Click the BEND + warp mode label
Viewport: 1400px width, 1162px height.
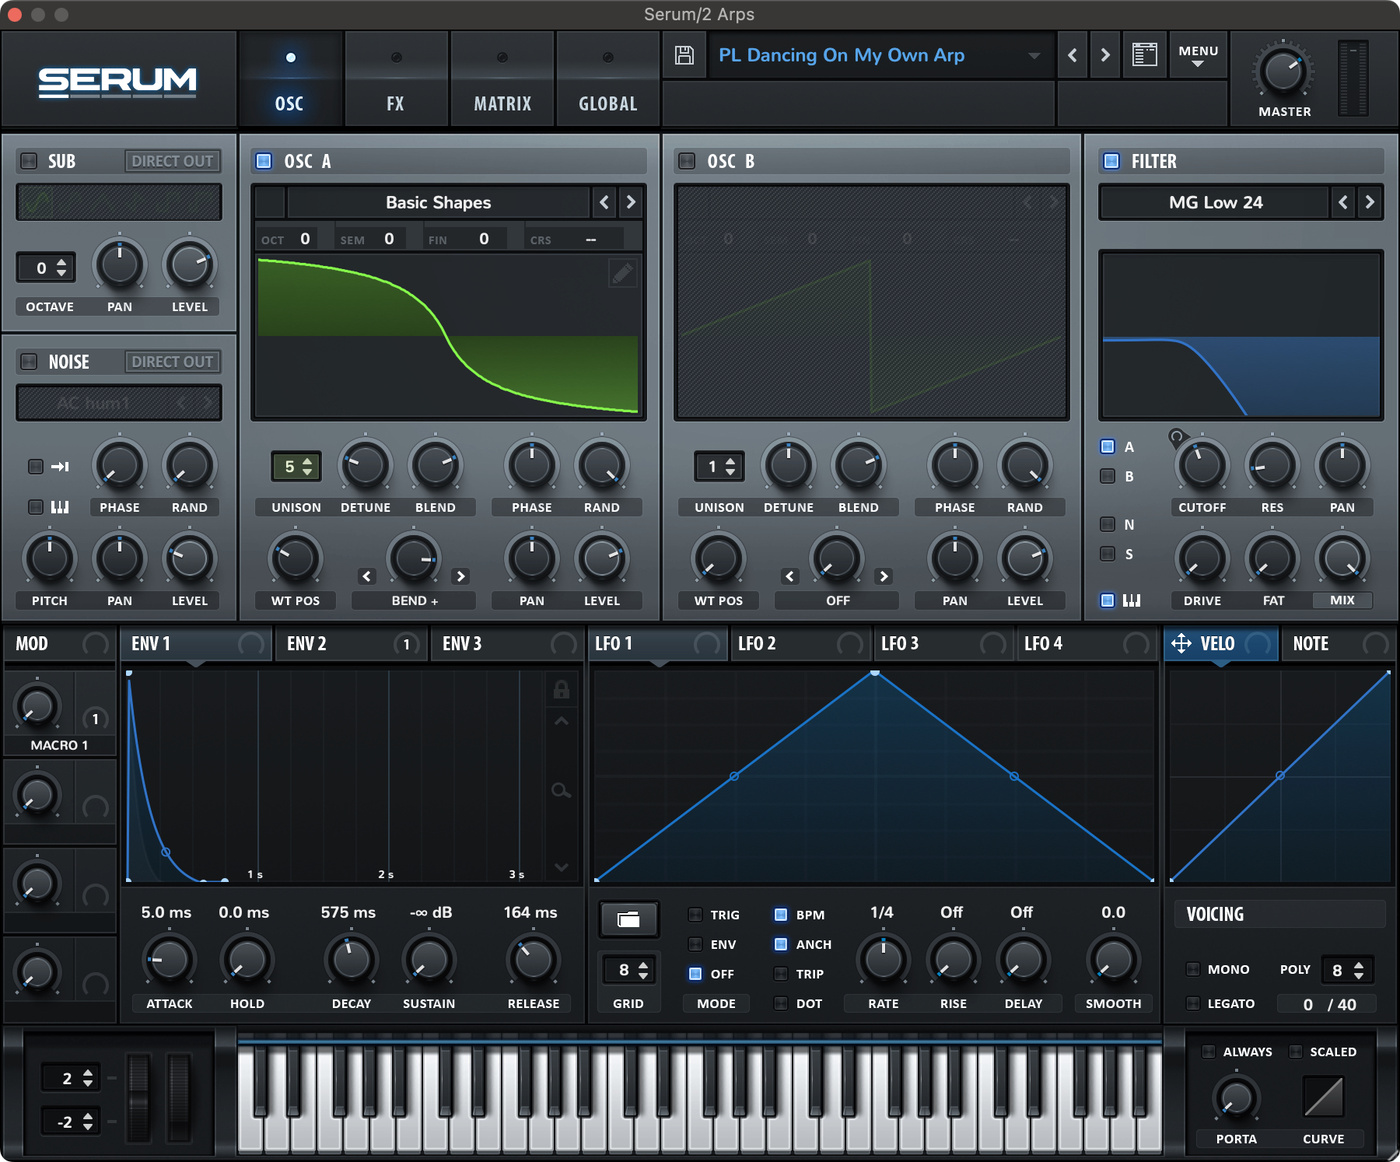[414, 601]
